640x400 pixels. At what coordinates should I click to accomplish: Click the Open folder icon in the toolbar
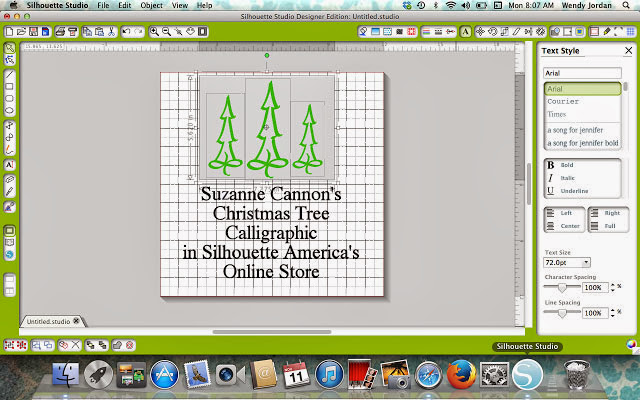click(x=21, y=32)
